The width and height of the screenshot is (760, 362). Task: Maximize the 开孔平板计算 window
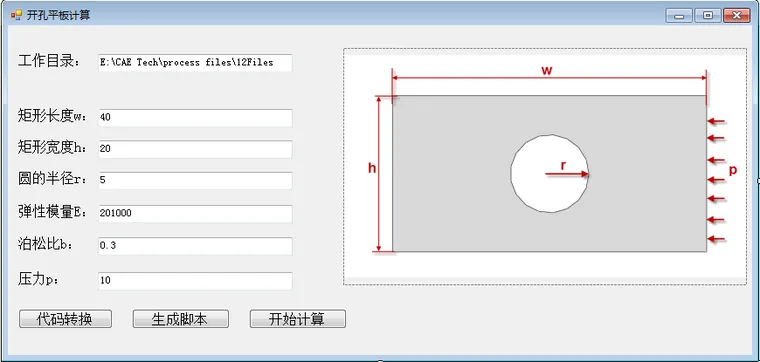708,16
